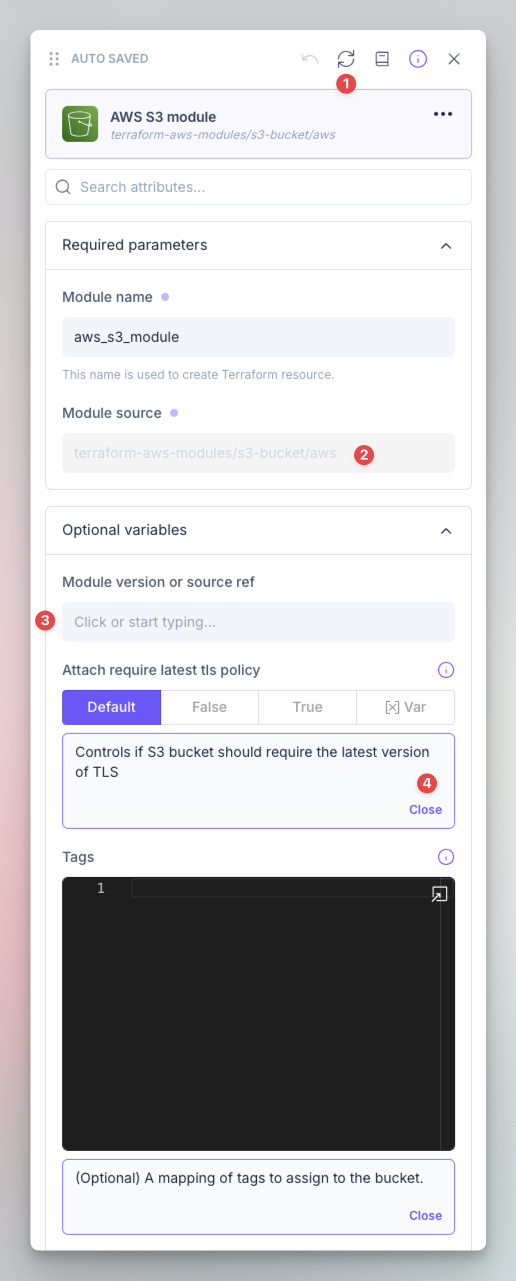Click info icon beside Attach require latest tls policy
This screenshot has width=516, height=1281.
[446, 670]
